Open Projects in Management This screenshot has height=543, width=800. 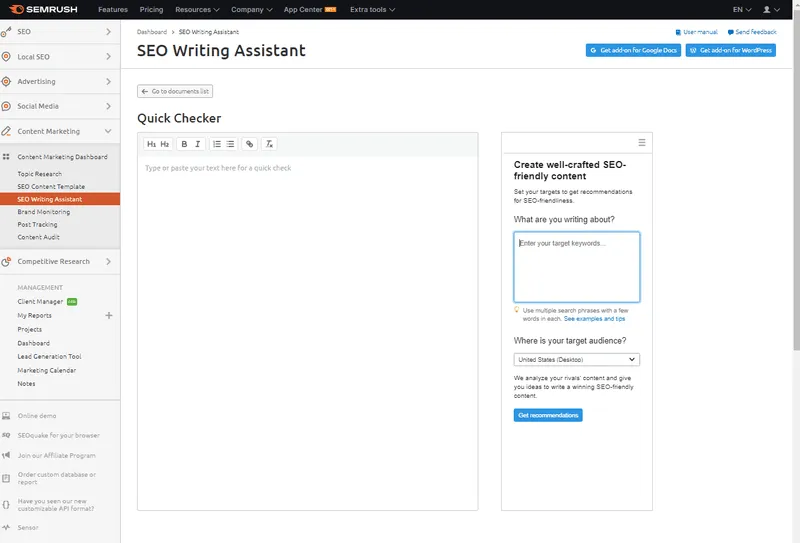30,330
